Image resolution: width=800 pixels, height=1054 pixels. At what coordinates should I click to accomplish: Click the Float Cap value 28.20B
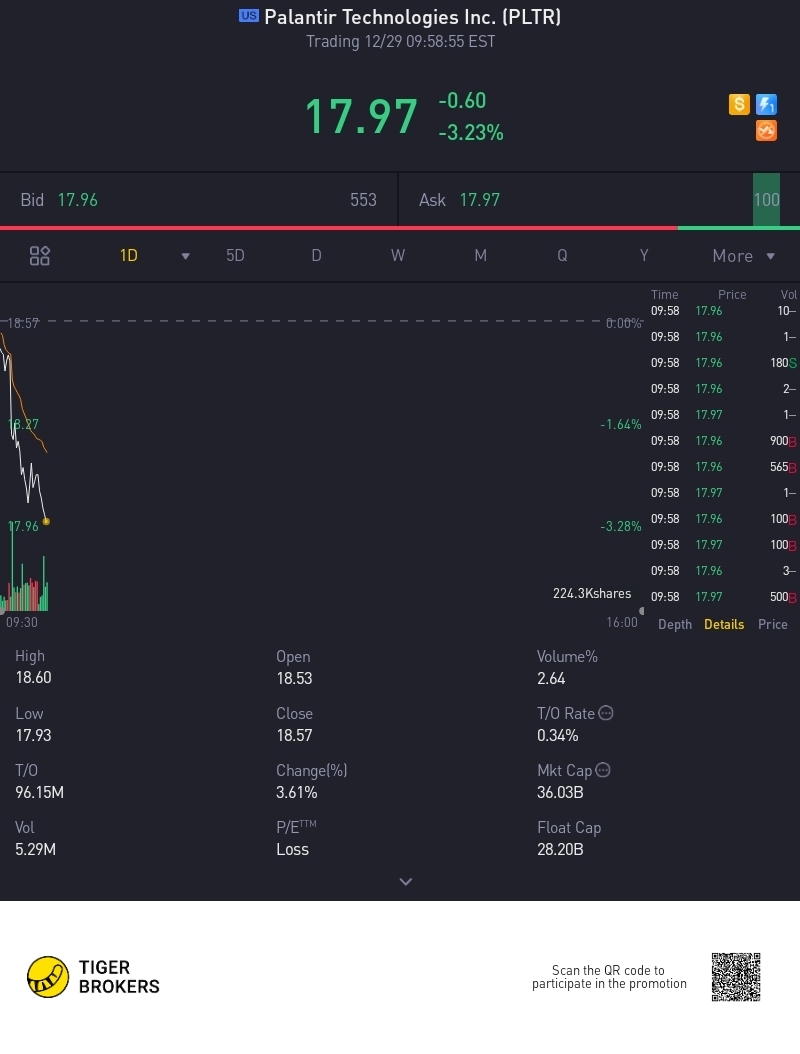[560, 850]
